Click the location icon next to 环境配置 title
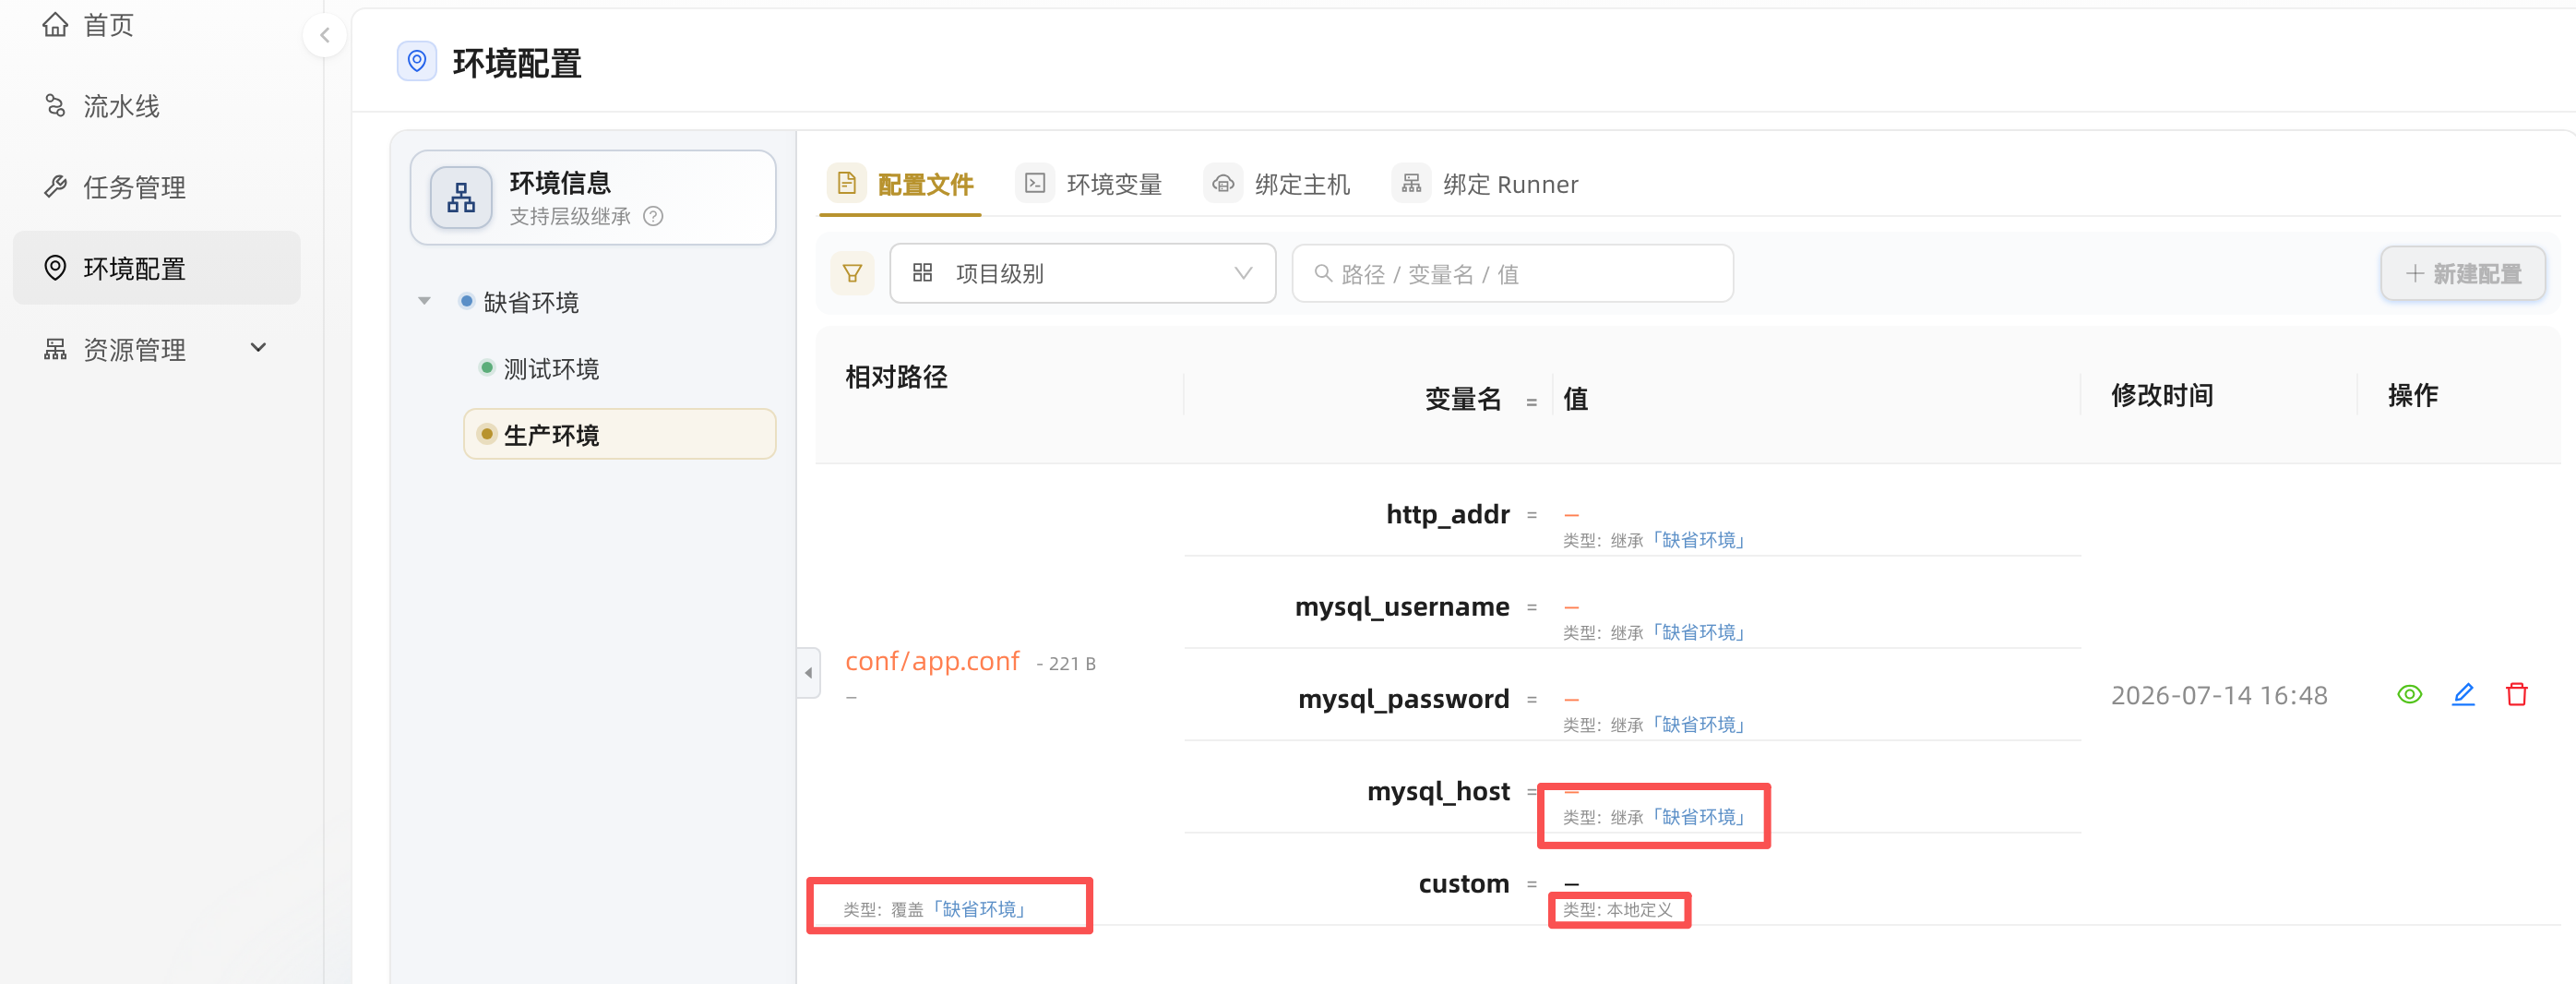The height and width of the screenshot is (984, 2576). pos(417,61)
